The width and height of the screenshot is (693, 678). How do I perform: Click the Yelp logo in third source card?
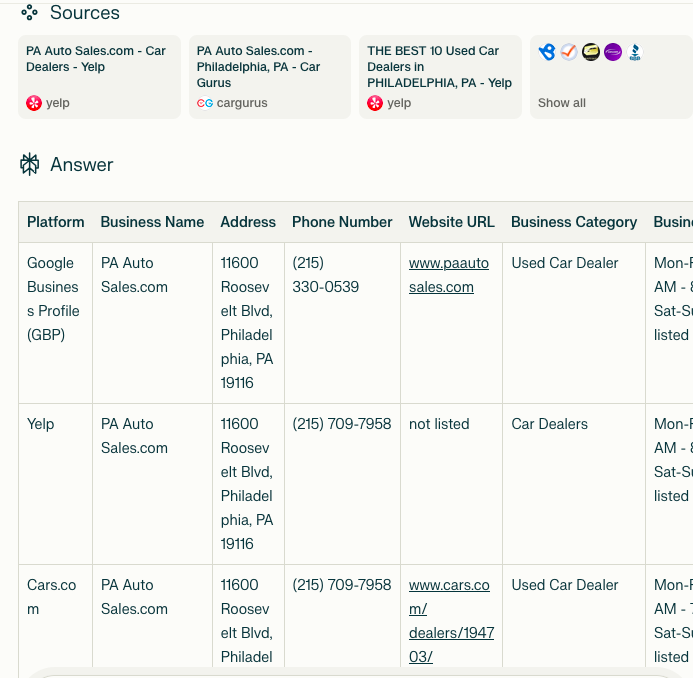[x=375, y=103]
